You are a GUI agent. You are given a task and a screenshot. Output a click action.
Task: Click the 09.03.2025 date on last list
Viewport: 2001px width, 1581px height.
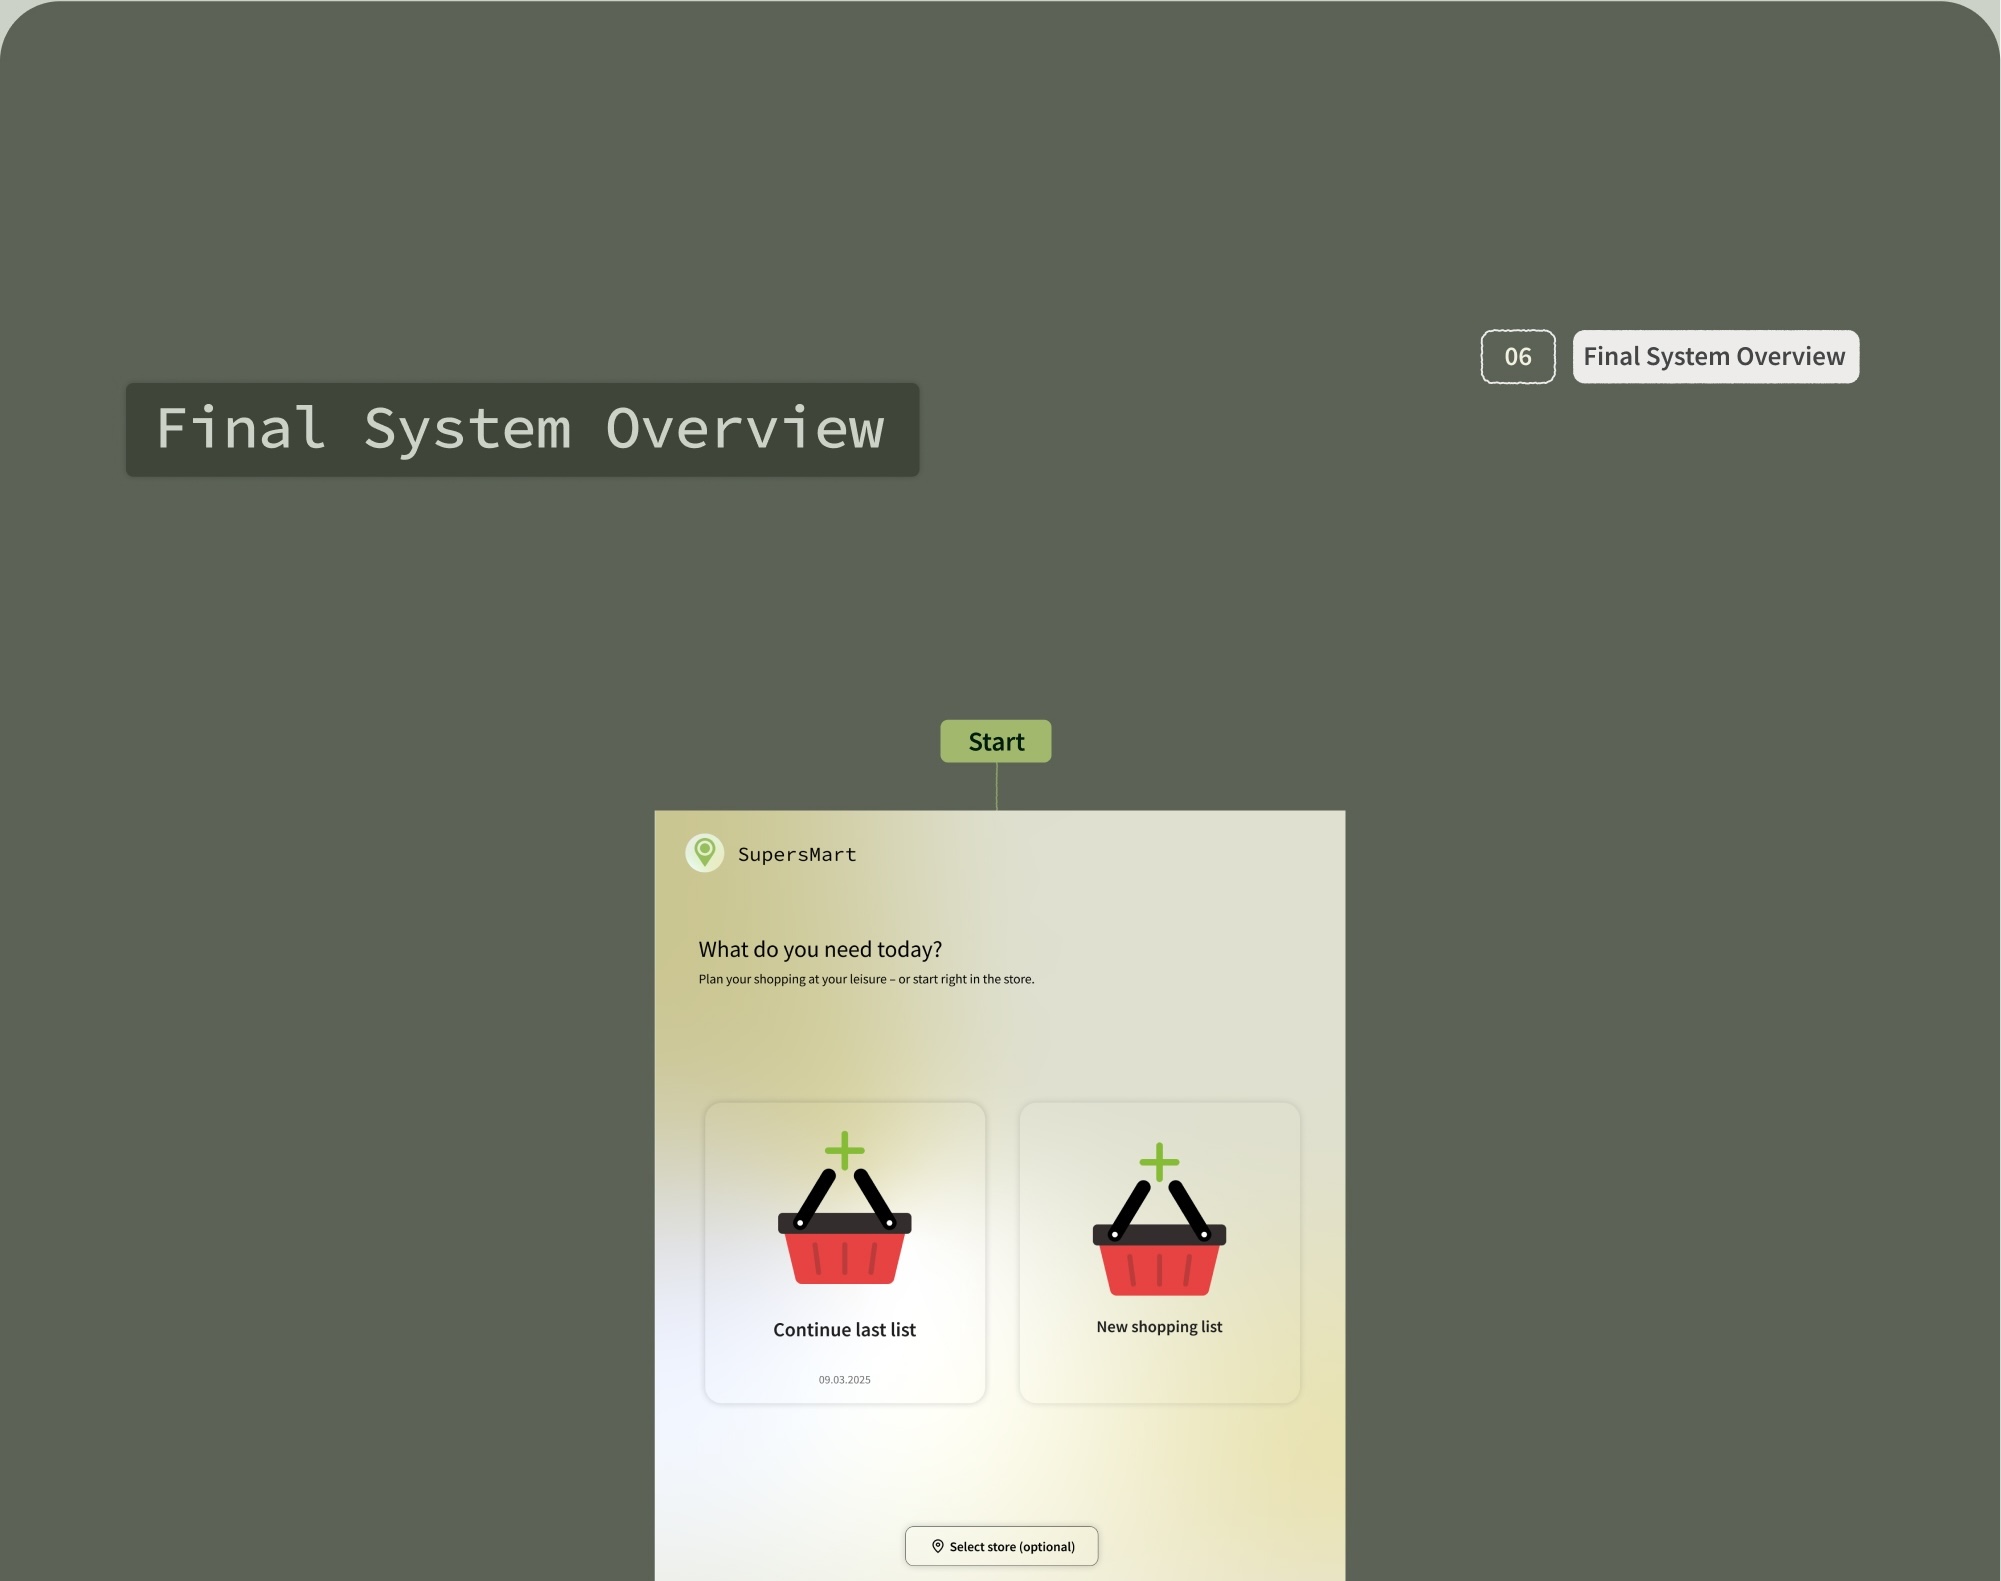[x=845, y=1379]
